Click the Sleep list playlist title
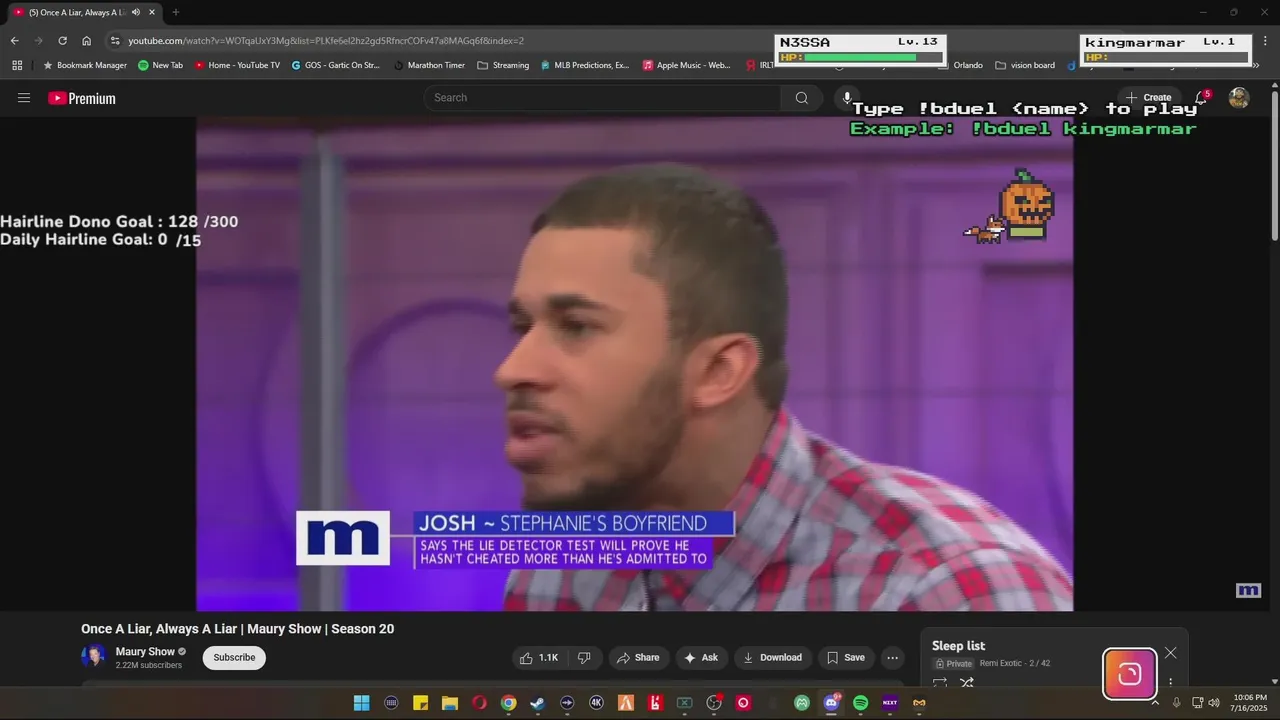This screenshot has width=1280, height=720. [958, 646]
